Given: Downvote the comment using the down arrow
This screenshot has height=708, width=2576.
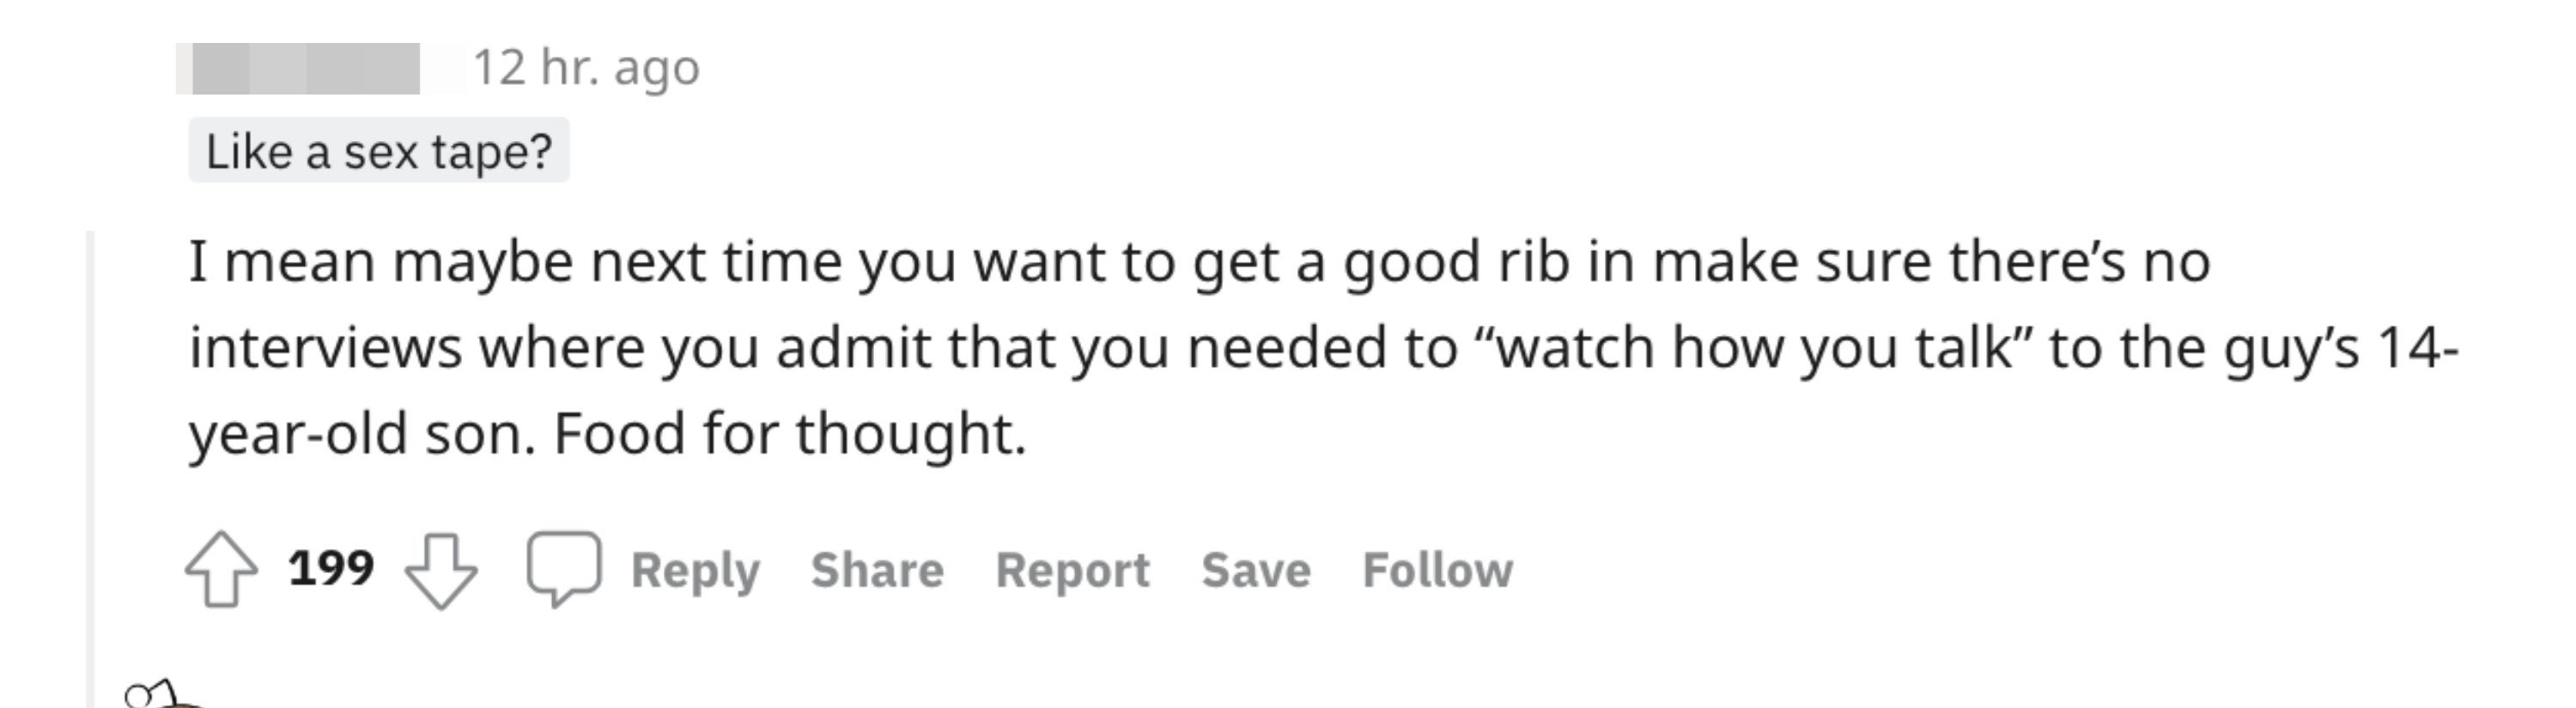Looking at the screenshot, I should tap(441, 570).
